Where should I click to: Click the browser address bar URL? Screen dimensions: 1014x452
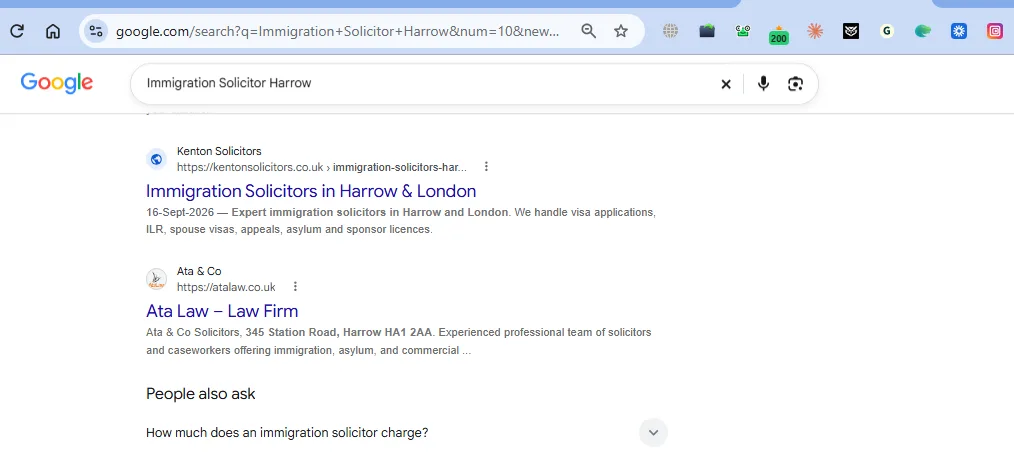point(337,31)
